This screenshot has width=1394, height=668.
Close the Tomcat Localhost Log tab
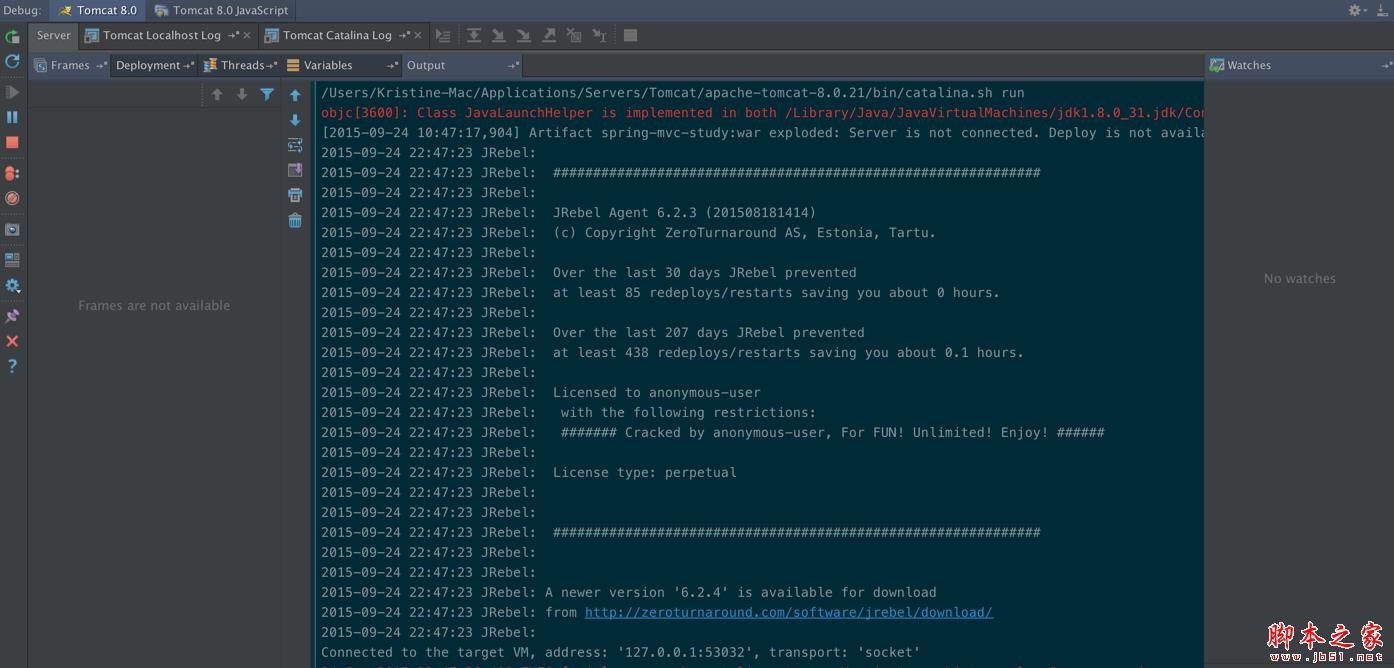point(246,35)
